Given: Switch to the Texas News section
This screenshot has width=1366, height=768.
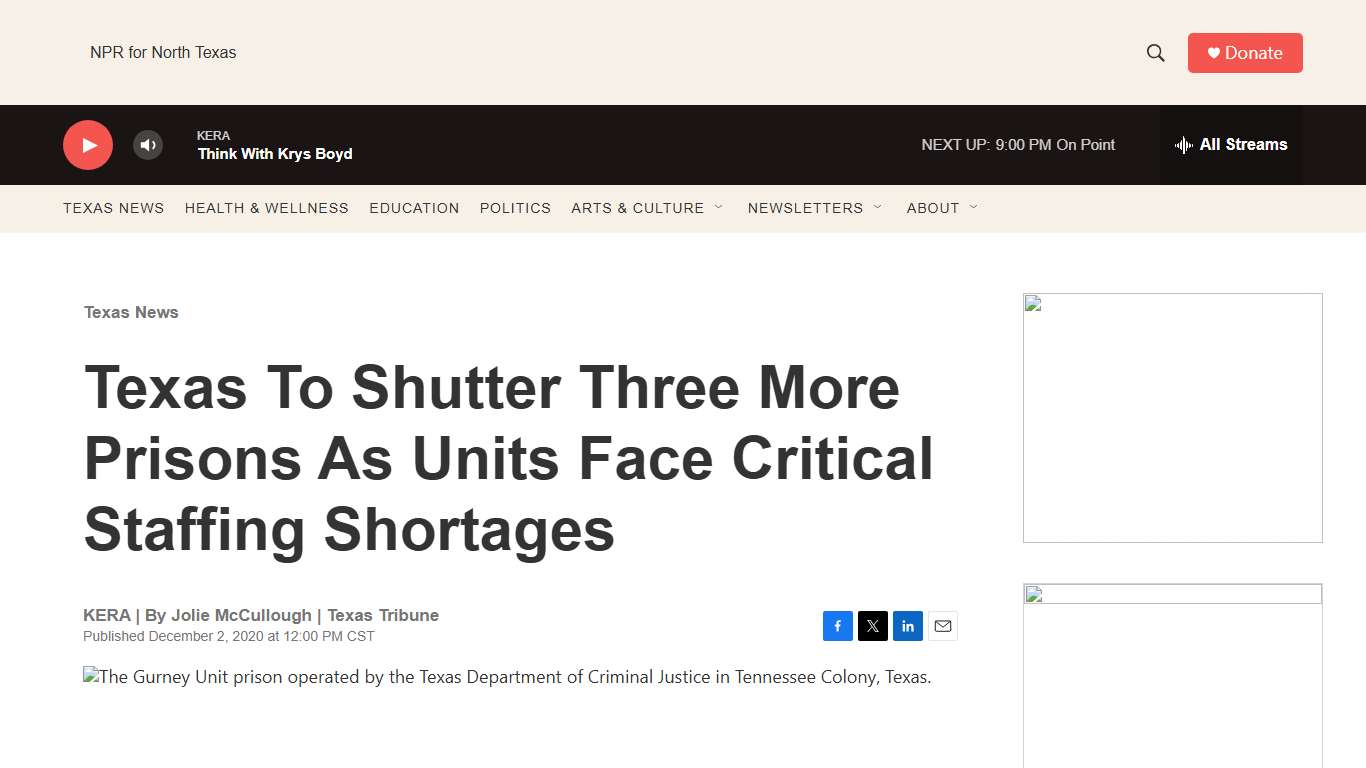Looking at the screenshot, I should tap(113, 208).
